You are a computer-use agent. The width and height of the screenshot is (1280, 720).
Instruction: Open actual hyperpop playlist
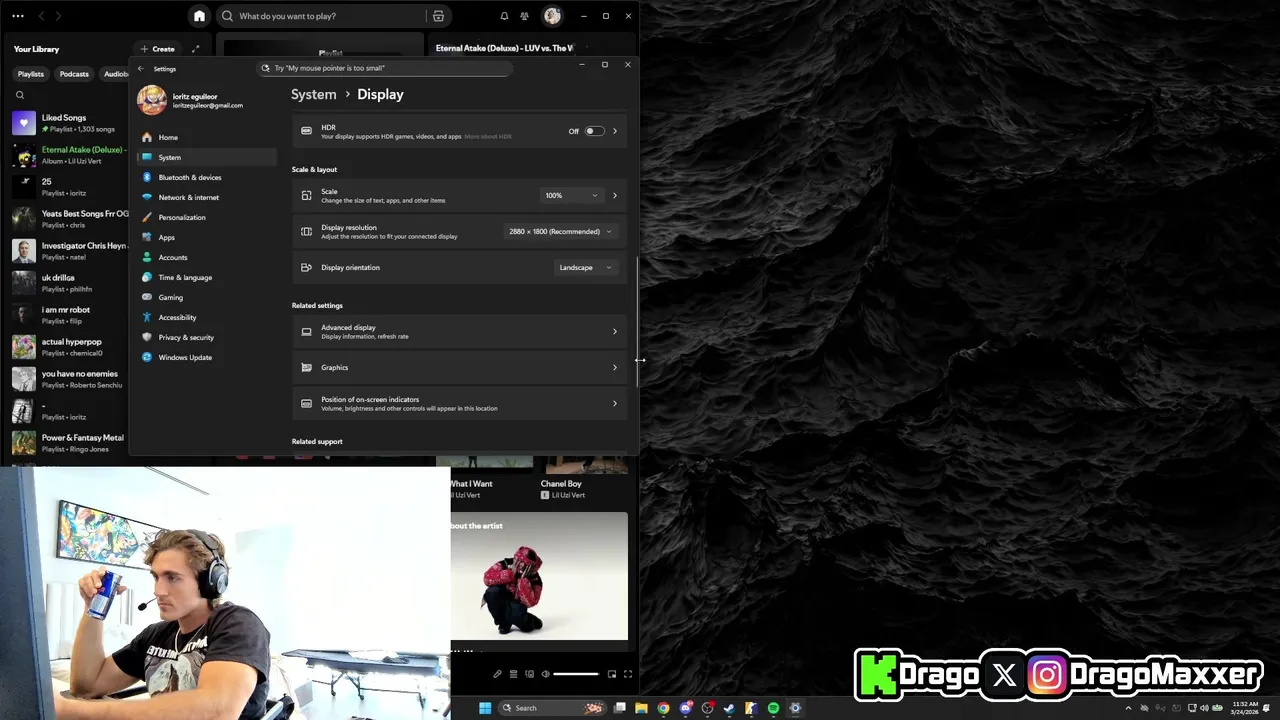pyautogui.click(x=70, y=347)
